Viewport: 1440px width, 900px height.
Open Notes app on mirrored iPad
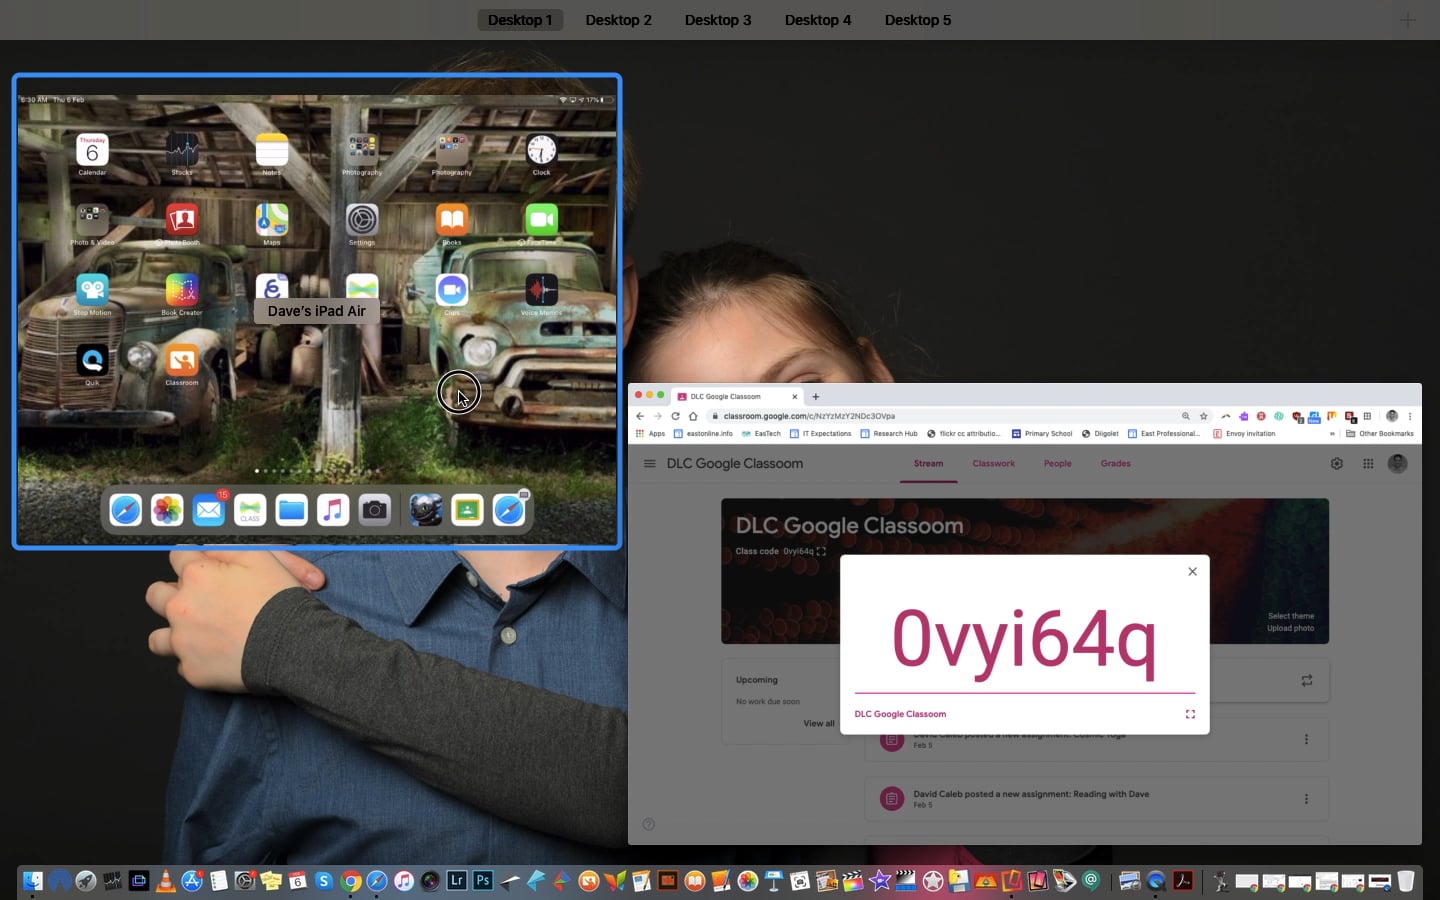pyautogui.click(x=272, y=150)
